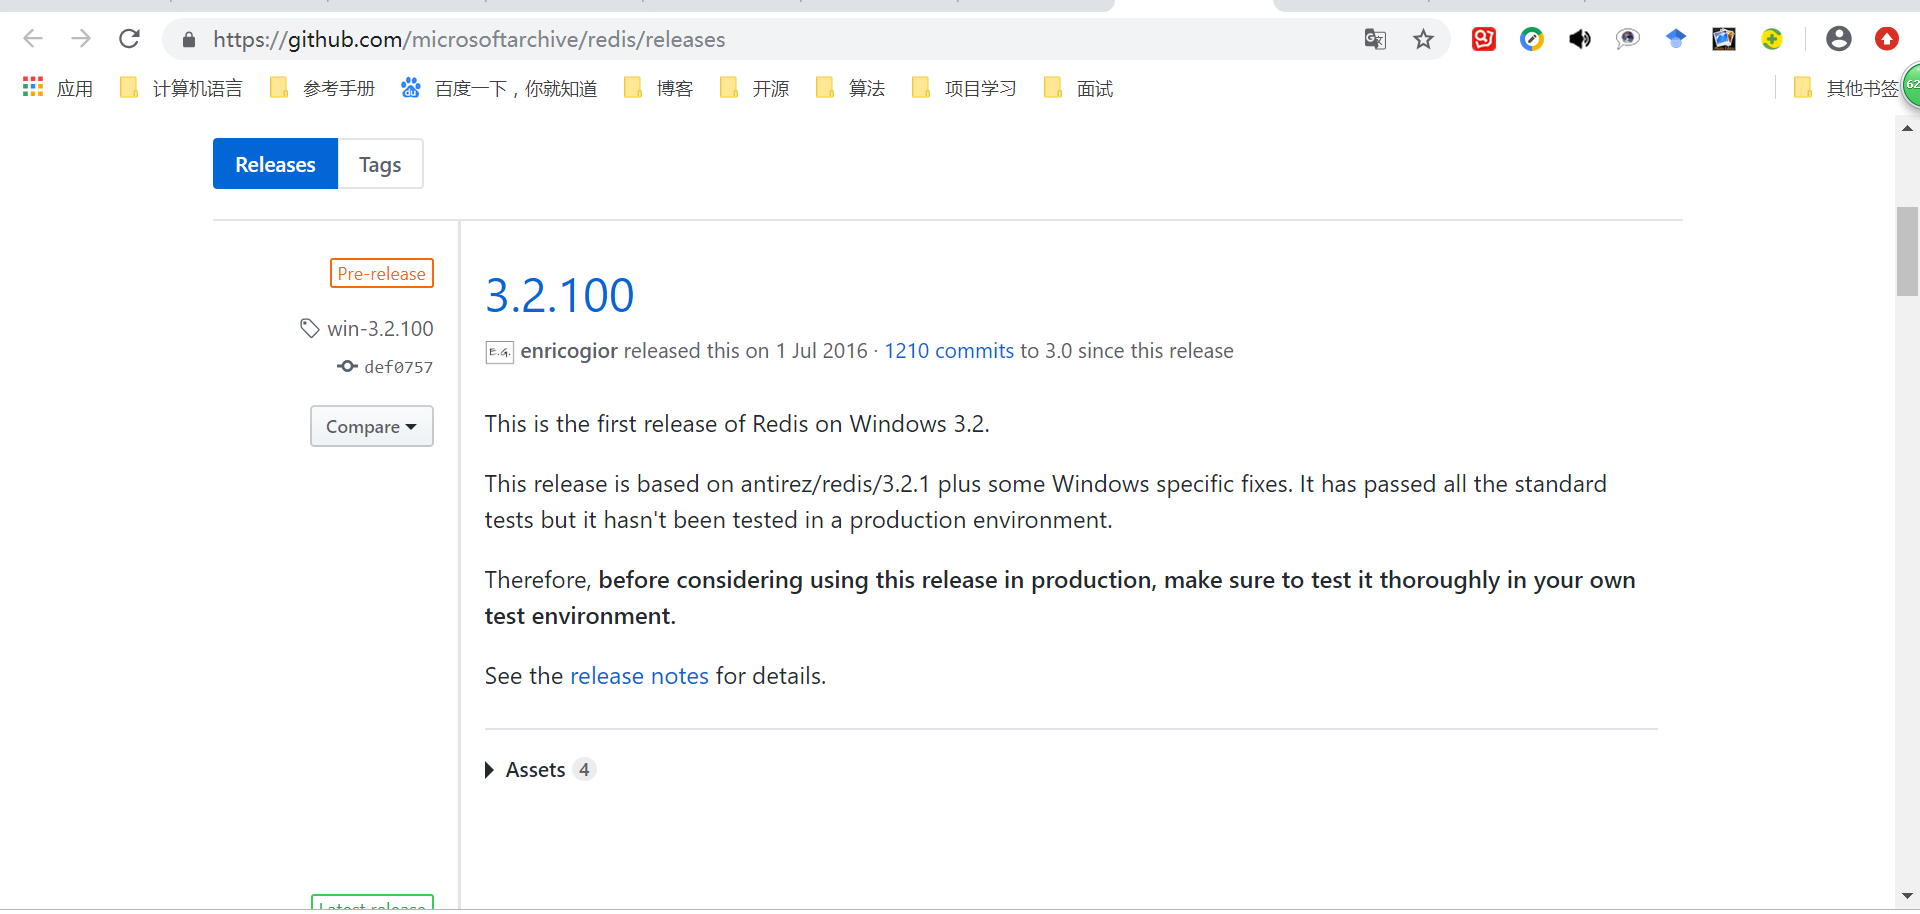Screen dimensions: 1920x914
Task: Open the gray chat bubble extension
Action: 1628,39
